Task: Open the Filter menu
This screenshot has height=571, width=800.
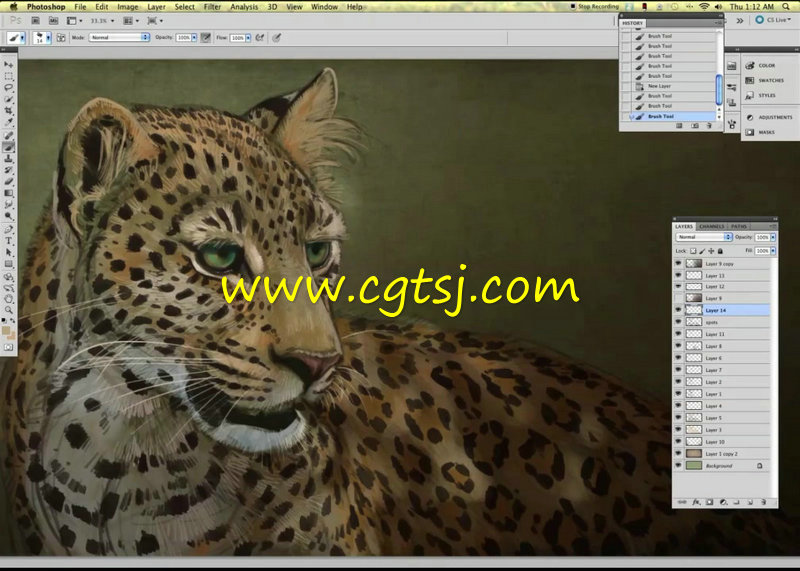Action: click(x=212, y=7)
